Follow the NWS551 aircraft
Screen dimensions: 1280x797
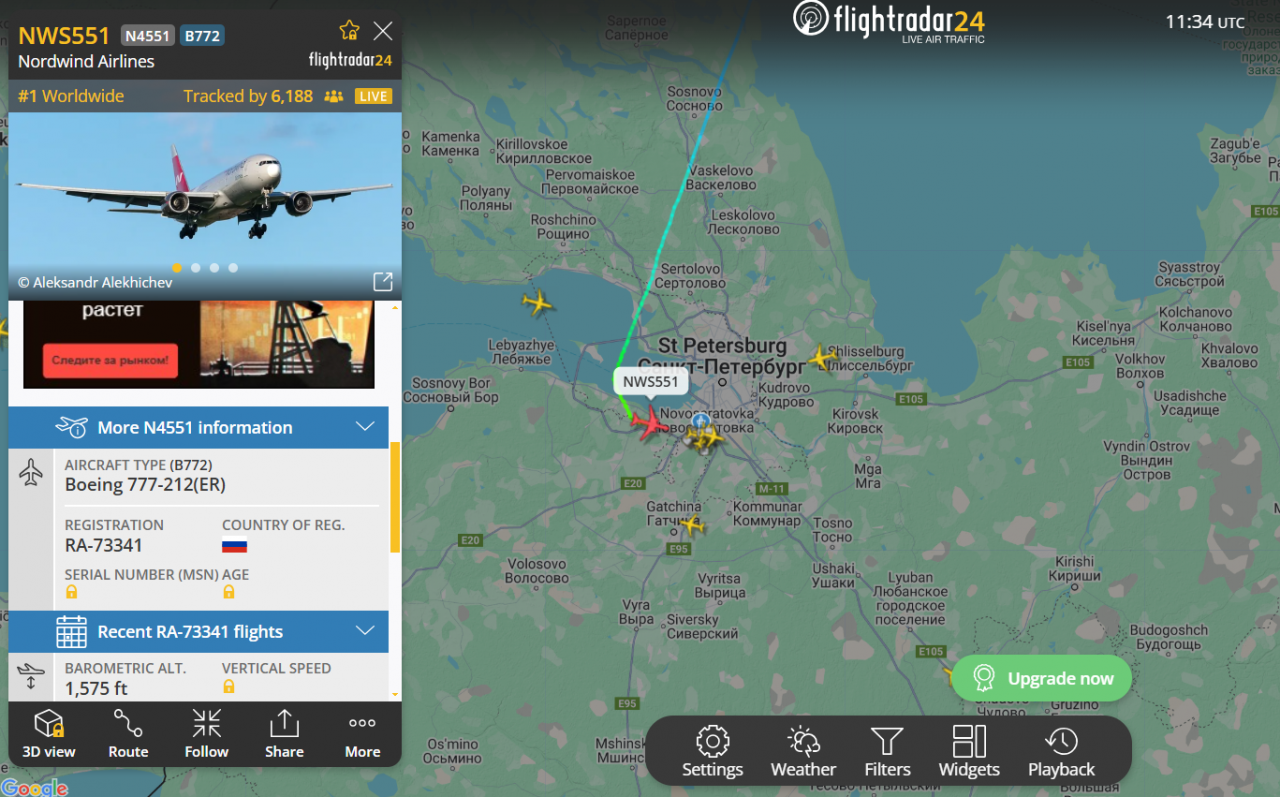207,734
